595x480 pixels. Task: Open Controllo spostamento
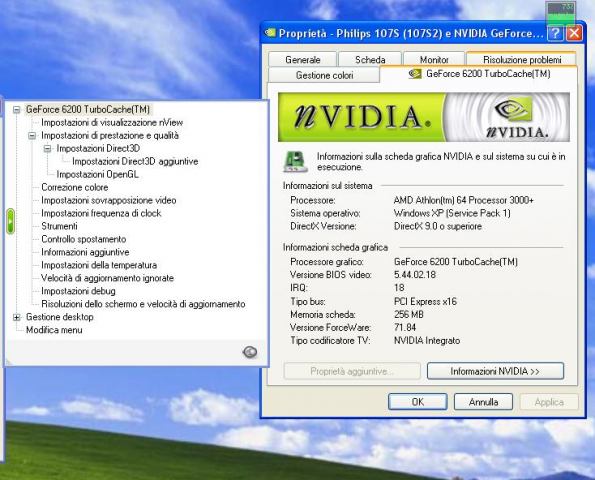tap(83, 239)
